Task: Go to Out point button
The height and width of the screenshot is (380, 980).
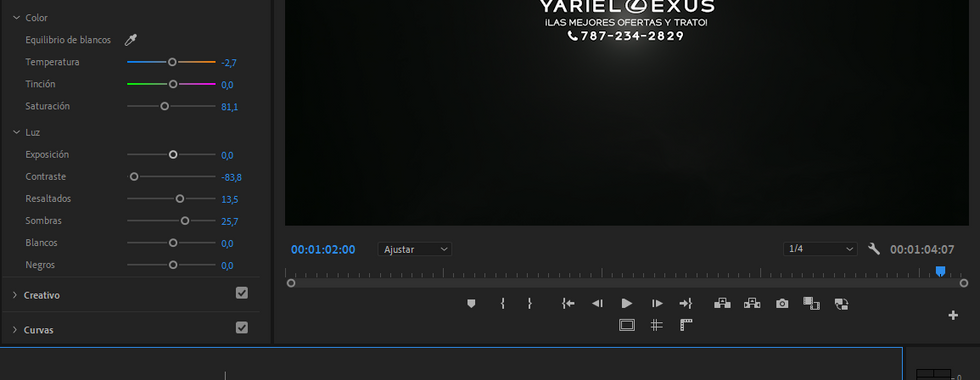Action: click(686, 304)
